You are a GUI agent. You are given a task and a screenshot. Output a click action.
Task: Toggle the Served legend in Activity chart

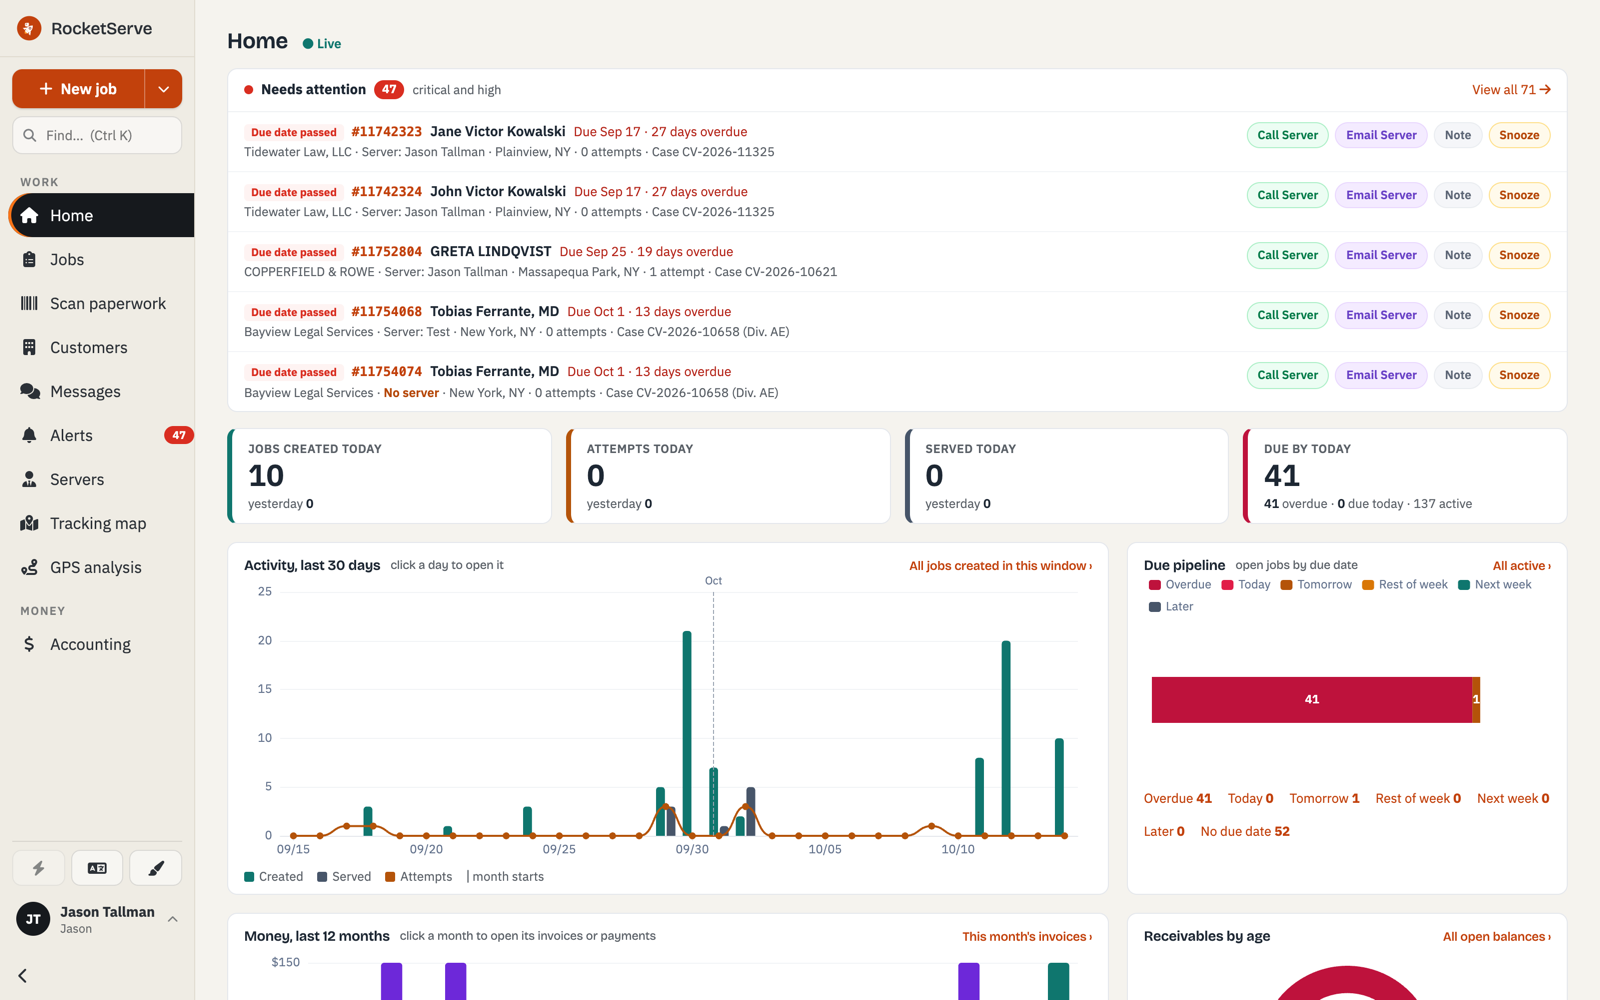pyautogui.click(x=344, y=877)
